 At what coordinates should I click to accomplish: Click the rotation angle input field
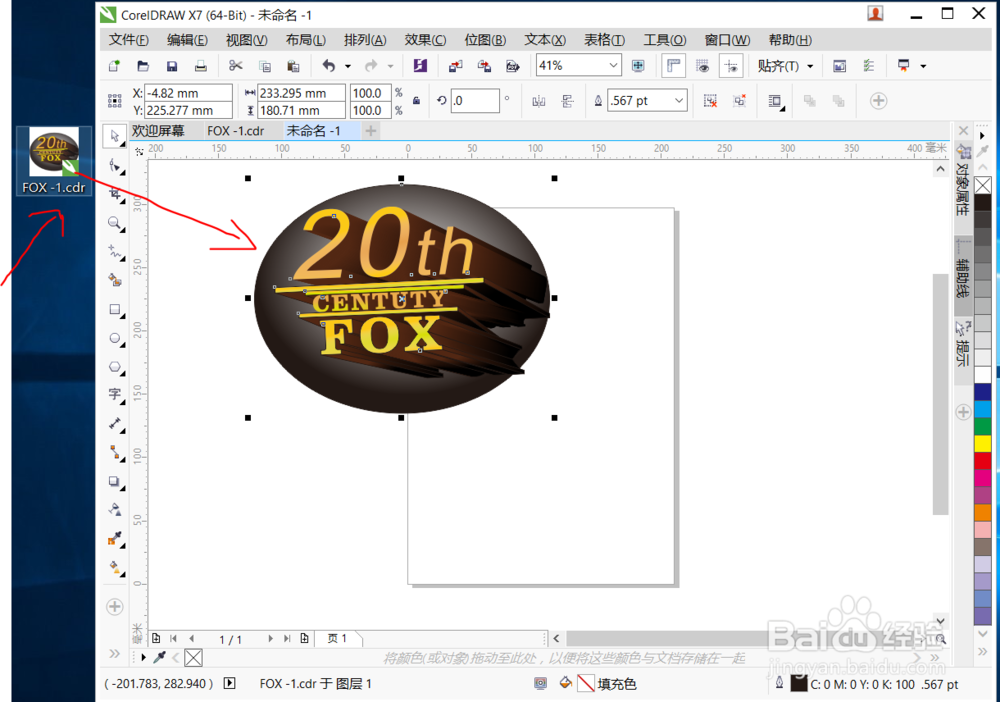pyautogui.click(x=475, y=101)
